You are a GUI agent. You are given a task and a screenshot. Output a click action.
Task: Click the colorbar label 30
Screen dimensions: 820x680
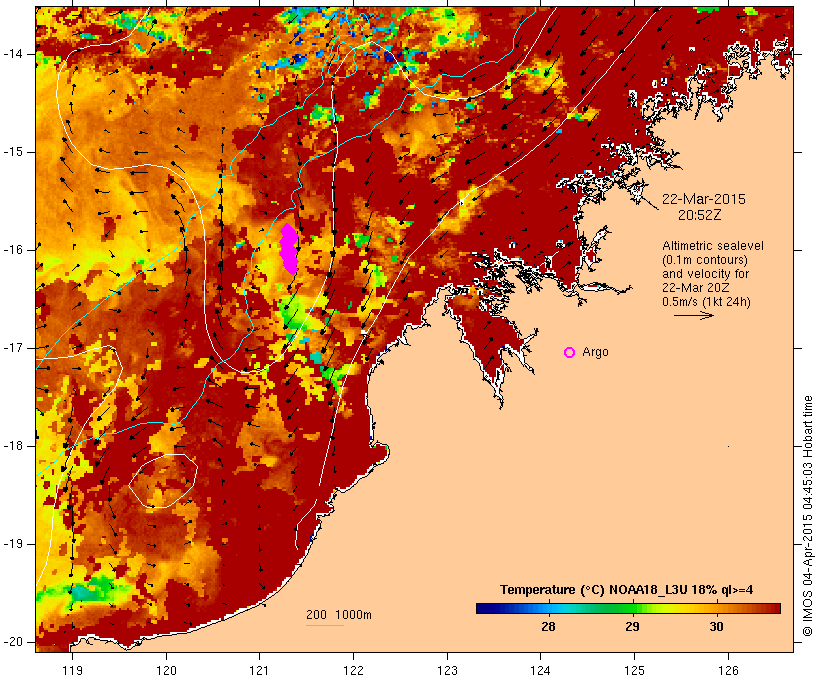point(716,626)
